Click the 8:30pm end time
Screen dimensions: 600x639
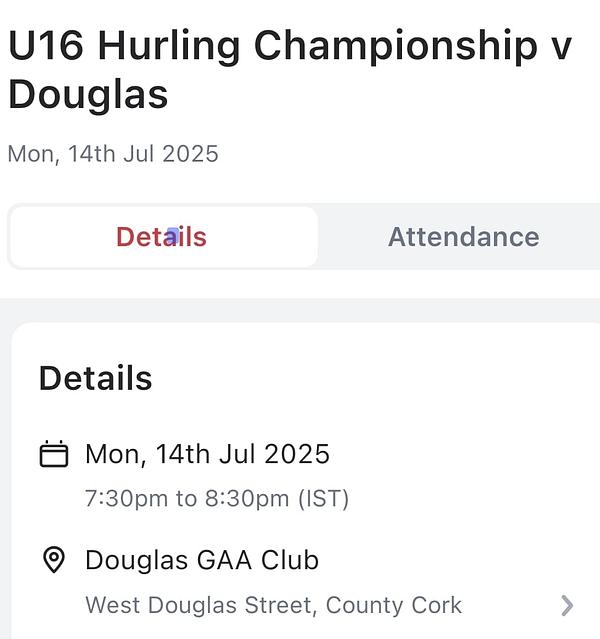(x=247, y=498)
